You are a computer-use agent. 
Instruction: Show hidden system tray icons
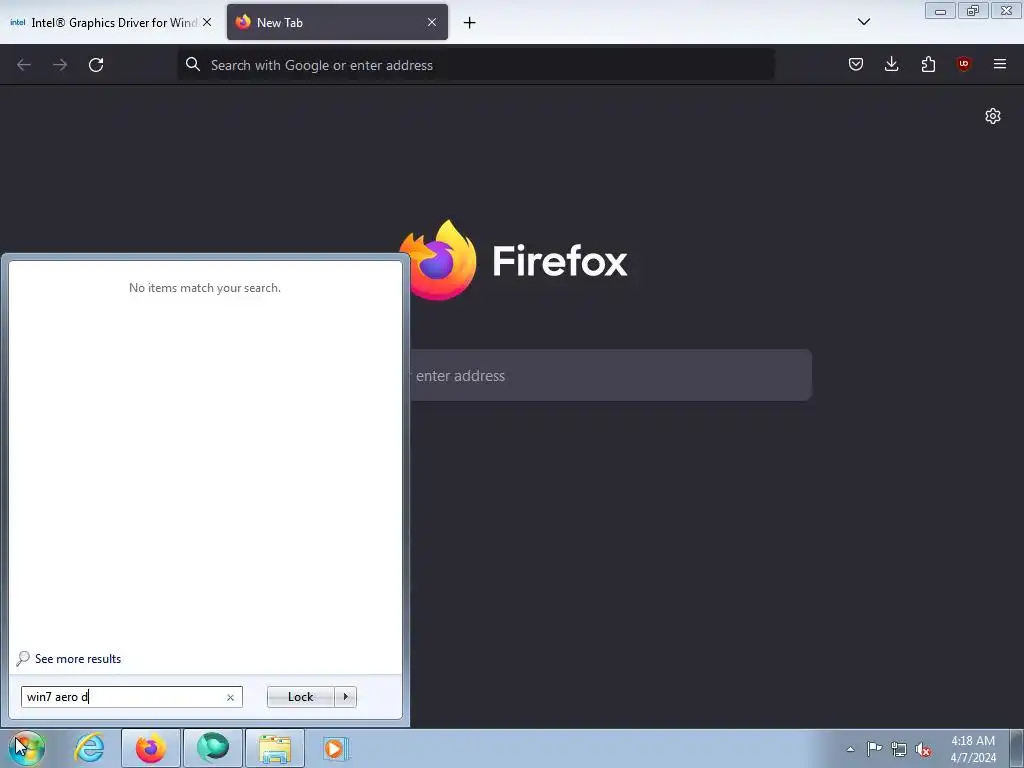[850, 749]
